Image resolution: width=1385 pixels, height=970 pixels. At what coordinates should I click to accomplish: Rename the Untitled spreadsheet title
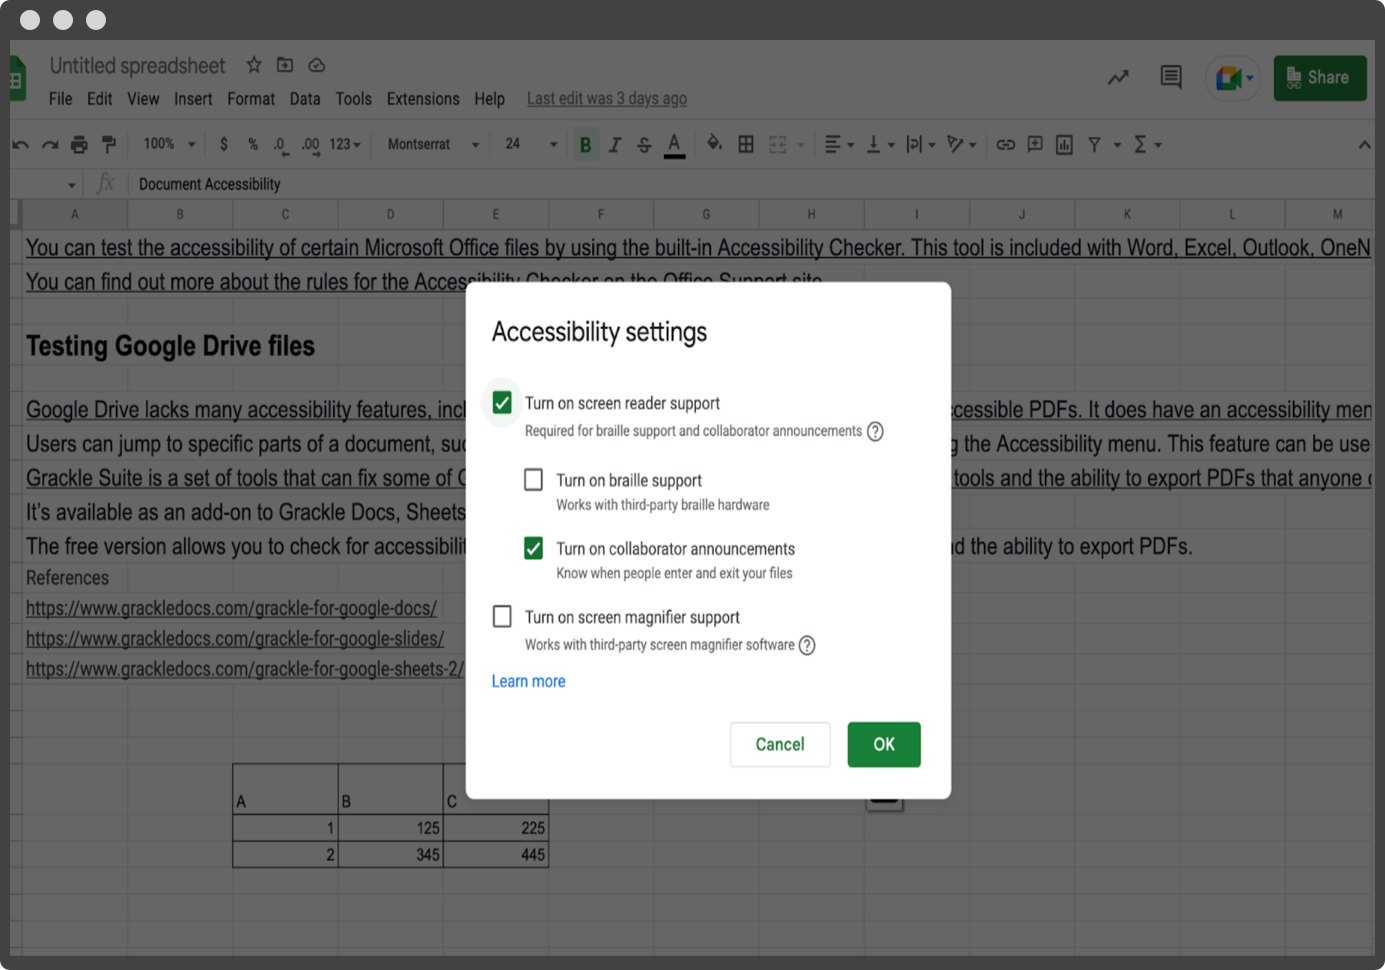(138, 65)
